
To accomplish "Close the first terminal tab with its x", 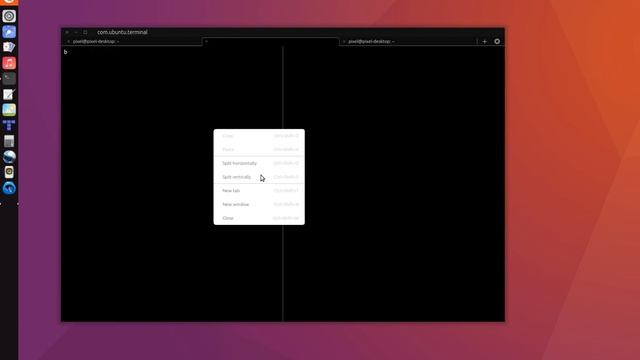I will coord(68,41).
